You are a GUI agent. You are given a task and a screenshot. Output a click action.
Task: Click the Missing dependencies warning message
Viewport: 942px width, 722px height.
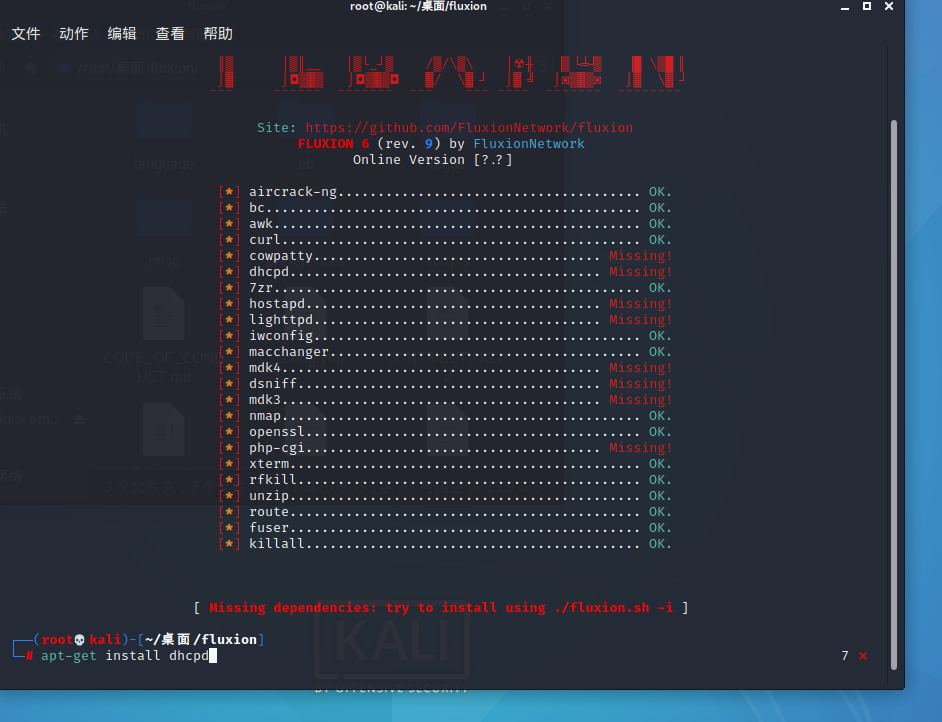pyautogui.click(x=441, y=608)
